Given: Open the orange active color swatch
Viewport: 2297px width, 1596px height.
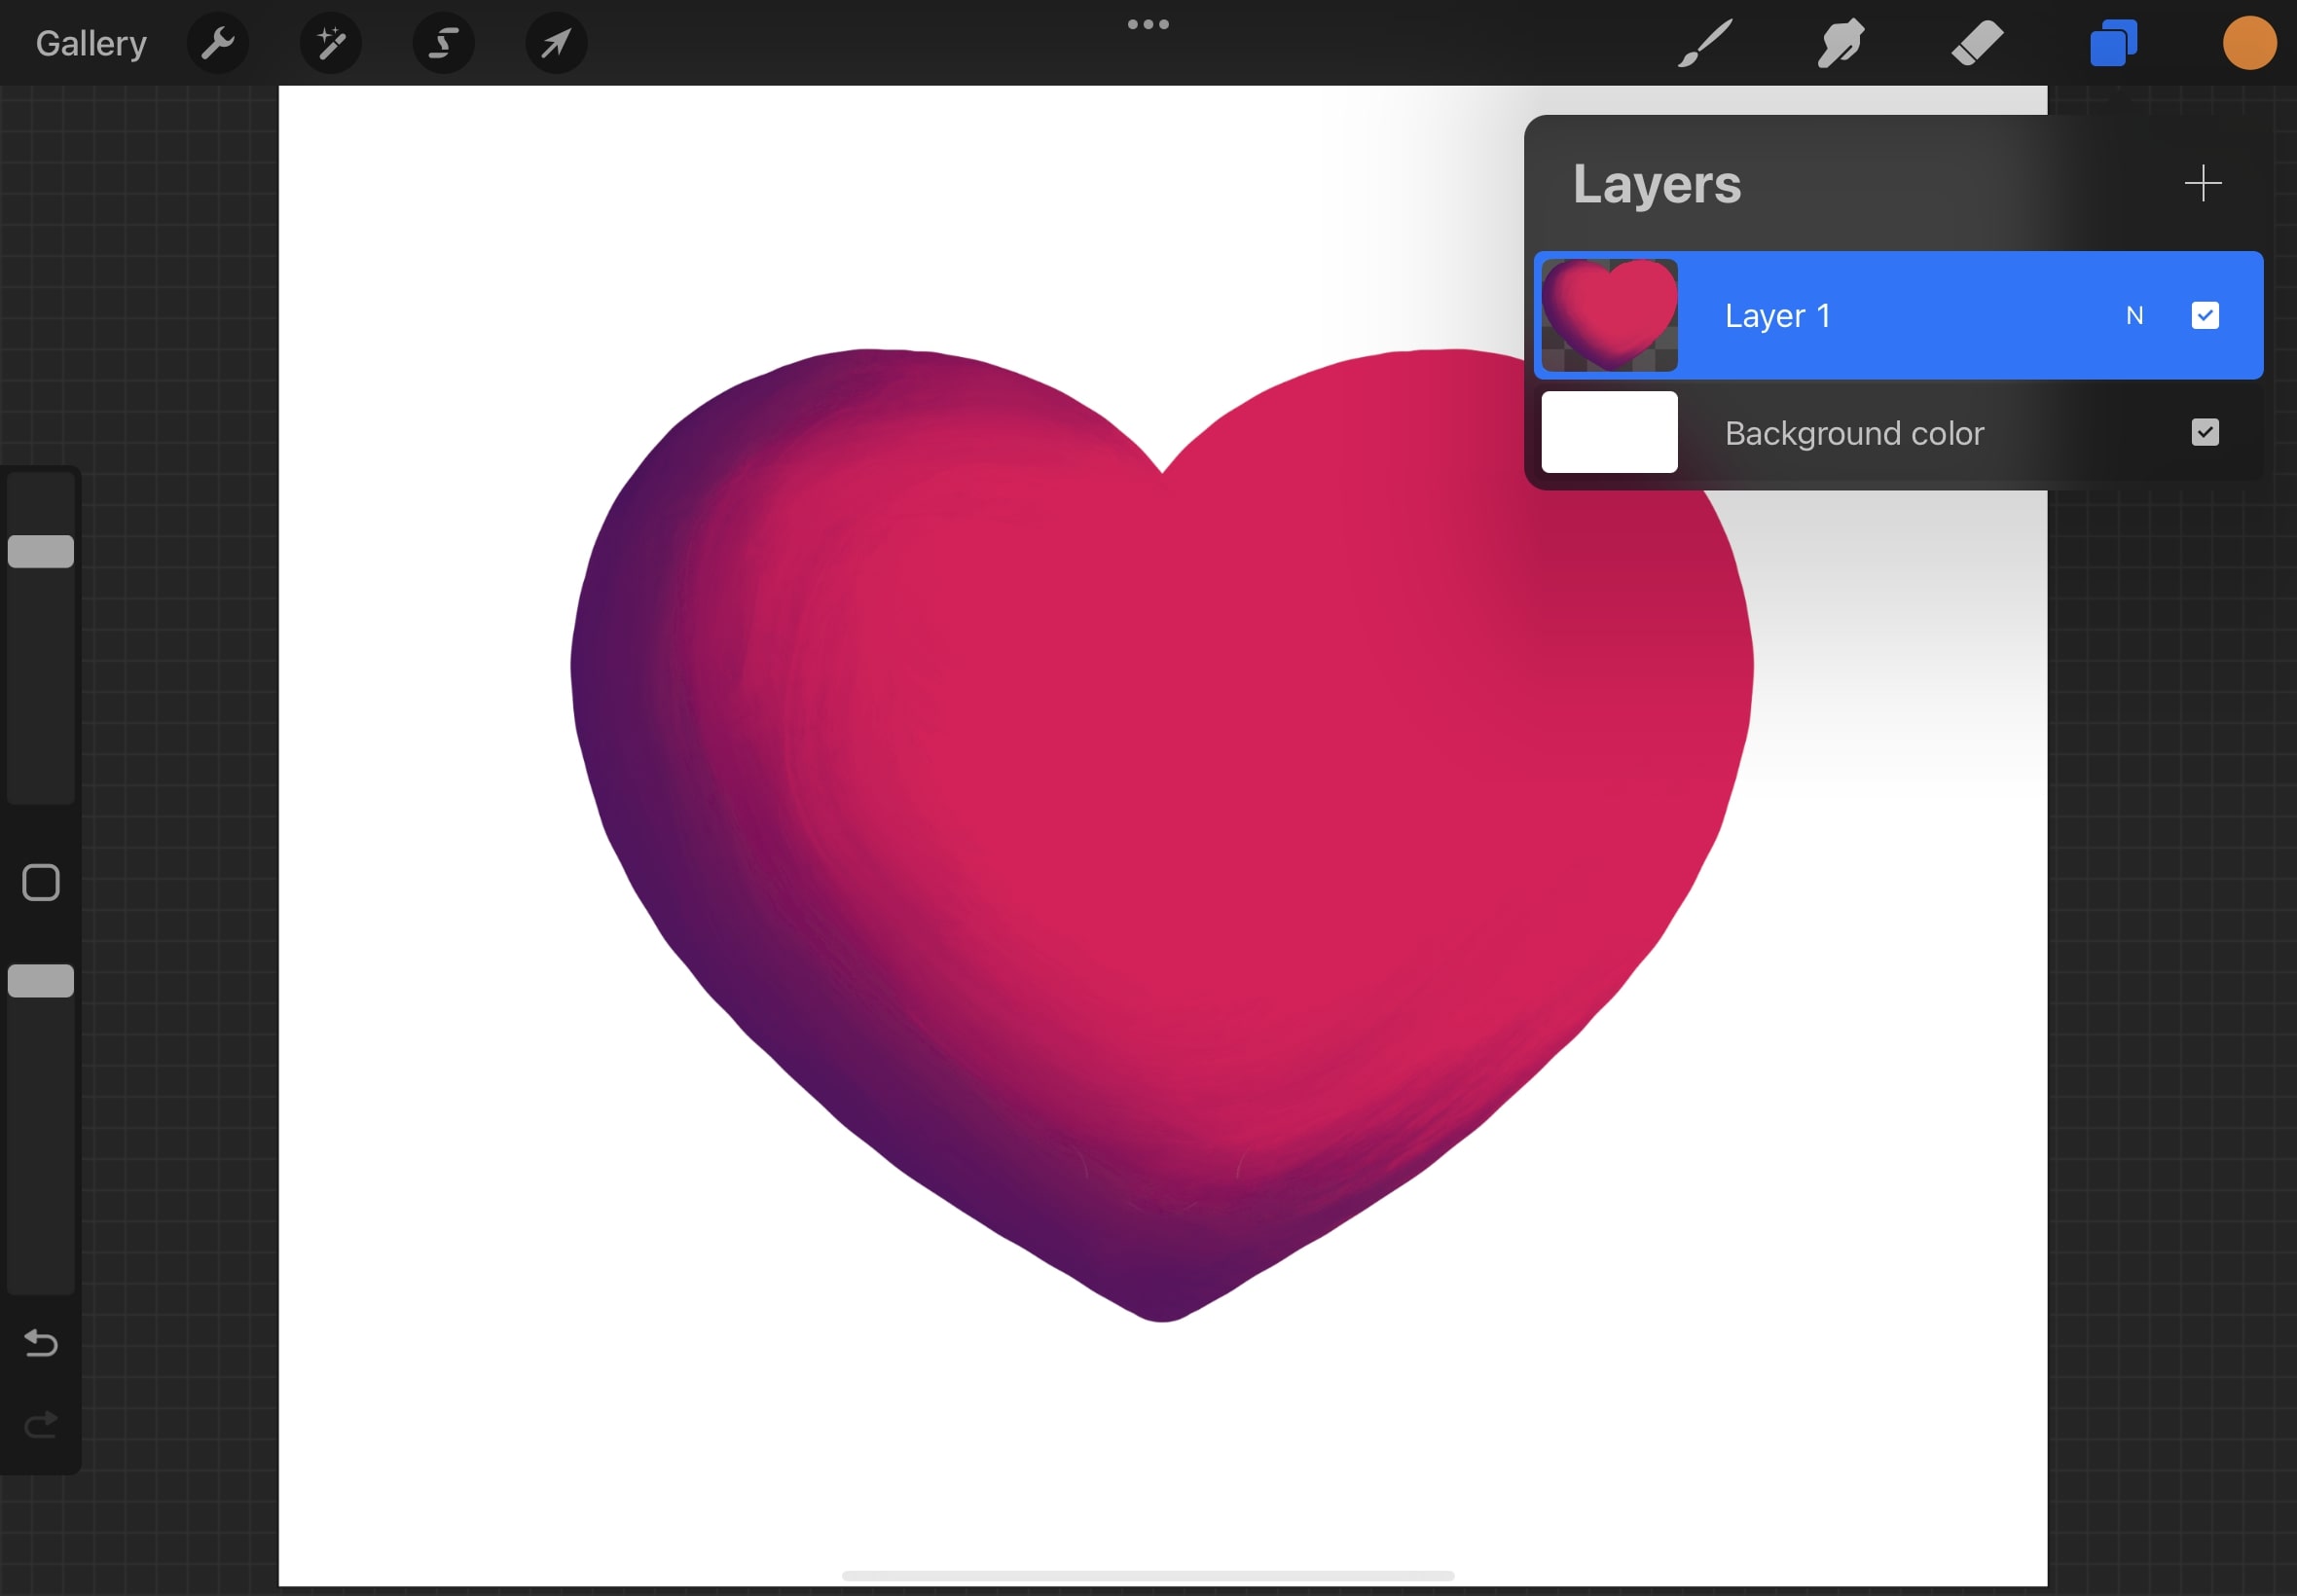Looking at the screenshot, I should point(2249,43).
